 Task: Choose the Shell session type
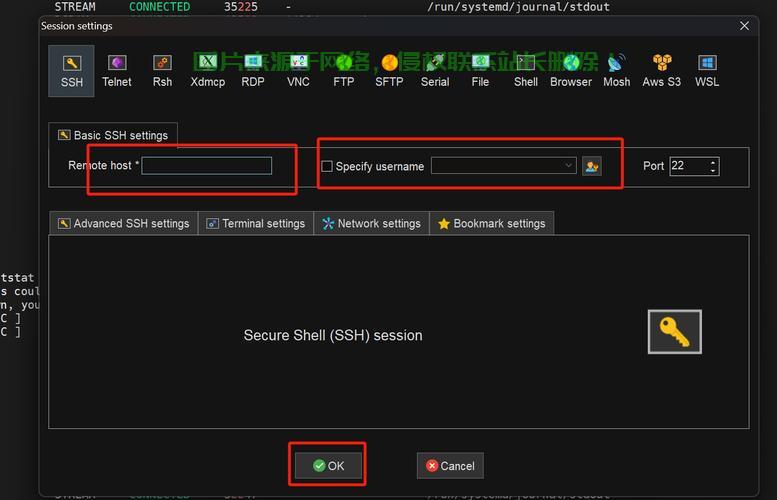click(525, 71)
